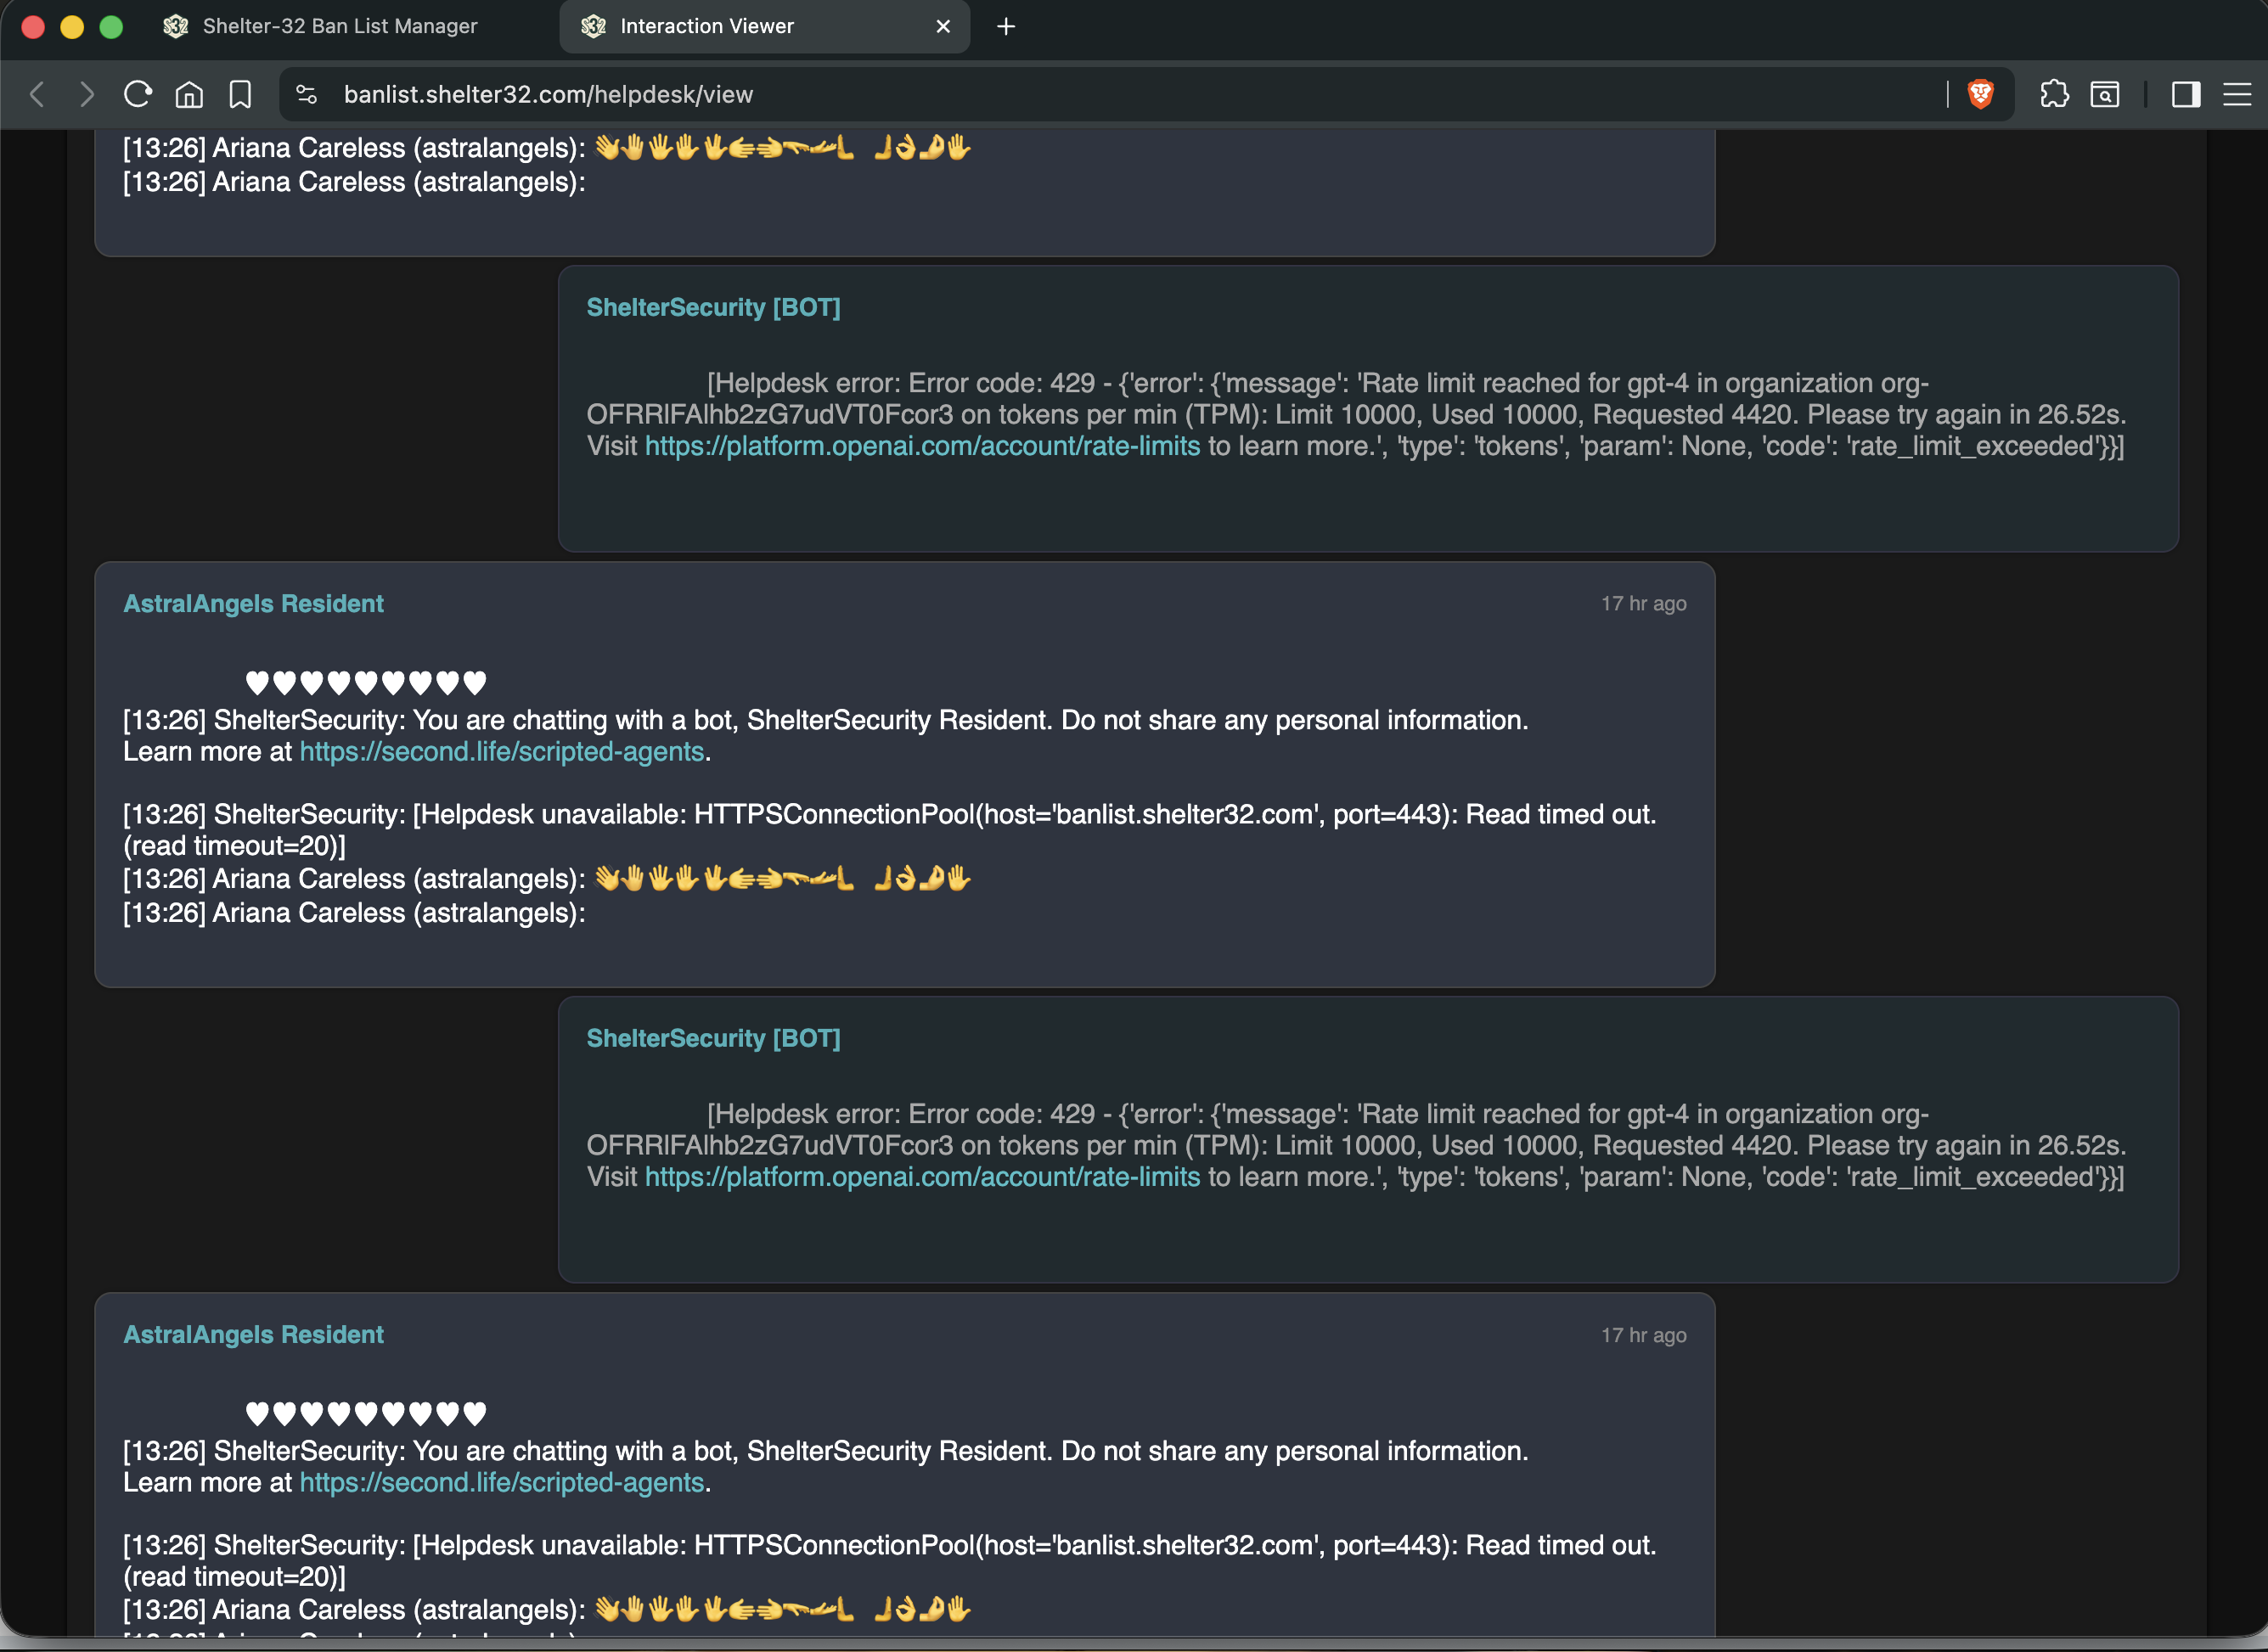
Task: Open site settings icon in address bar
Action: point(307,94)
